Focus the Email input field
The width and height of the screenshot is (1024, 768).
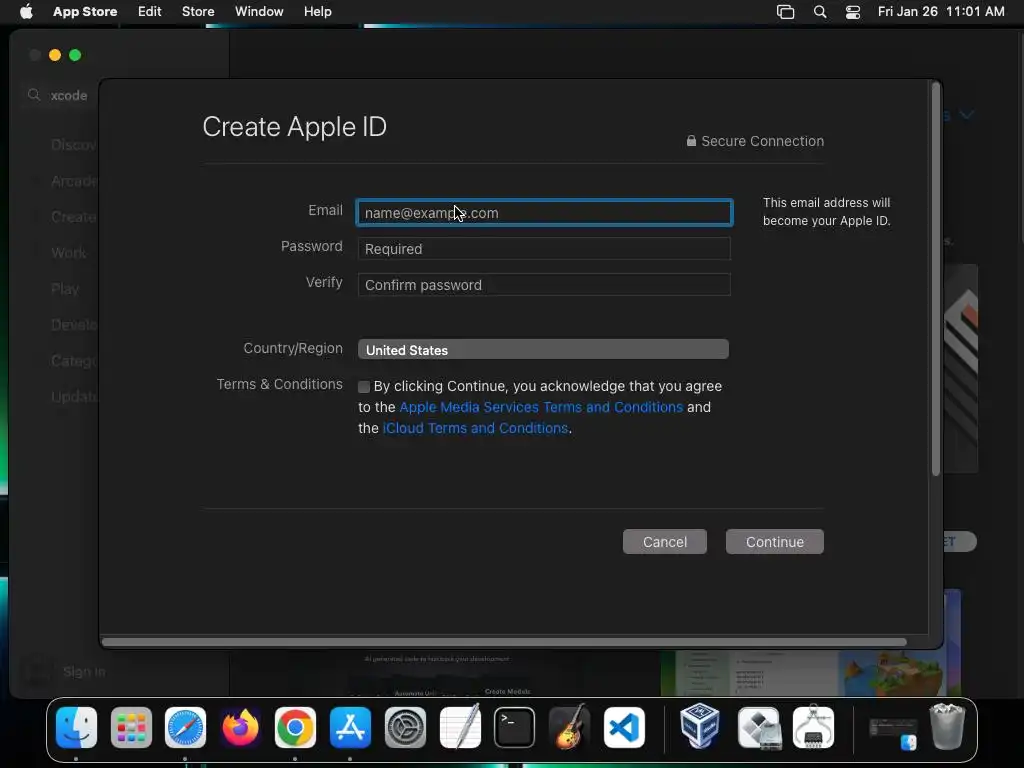pyautogui.click(x=544, y=213)
